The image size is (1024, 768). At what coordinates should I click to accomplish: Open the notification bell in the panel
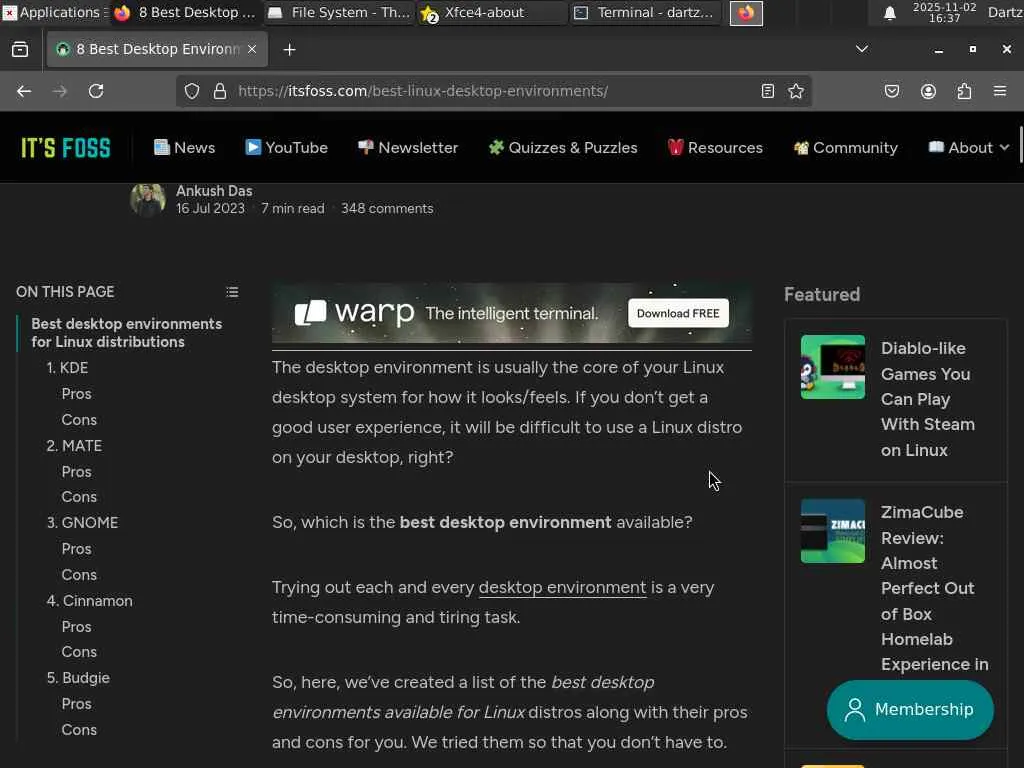click(x=889, y=13)
